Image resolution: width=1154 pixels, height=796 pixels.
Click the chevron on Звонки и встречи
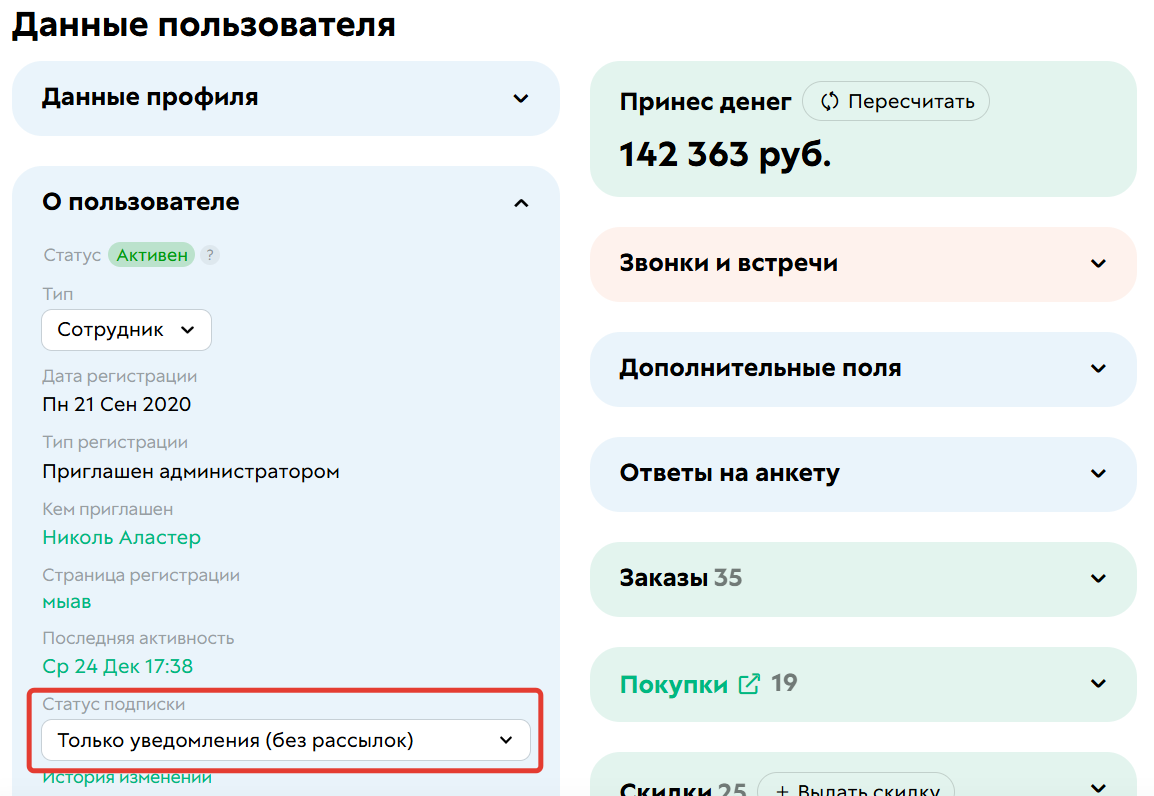[x=1097, y=264]
